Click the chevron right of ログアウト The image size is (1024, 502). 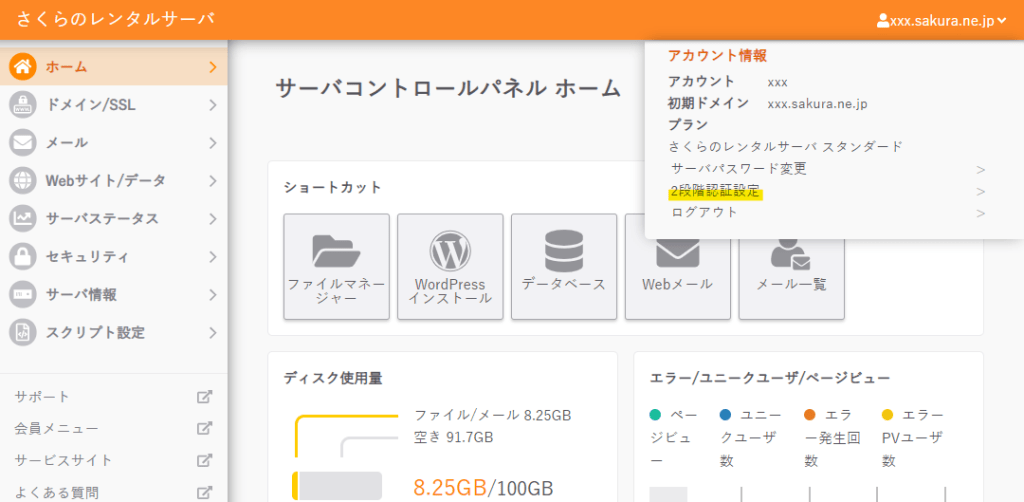coord(980,213)
